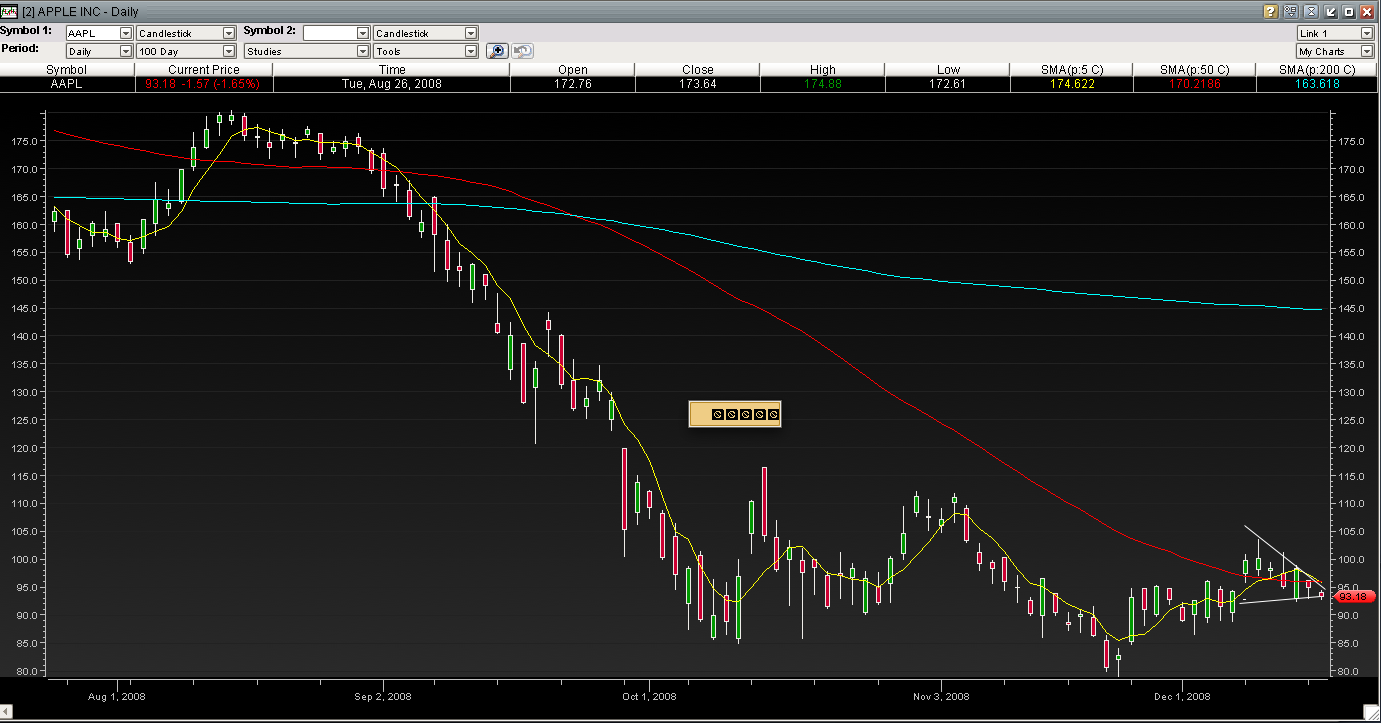Click the greyed-out undo zoom icon

click(x=522, y=51)
